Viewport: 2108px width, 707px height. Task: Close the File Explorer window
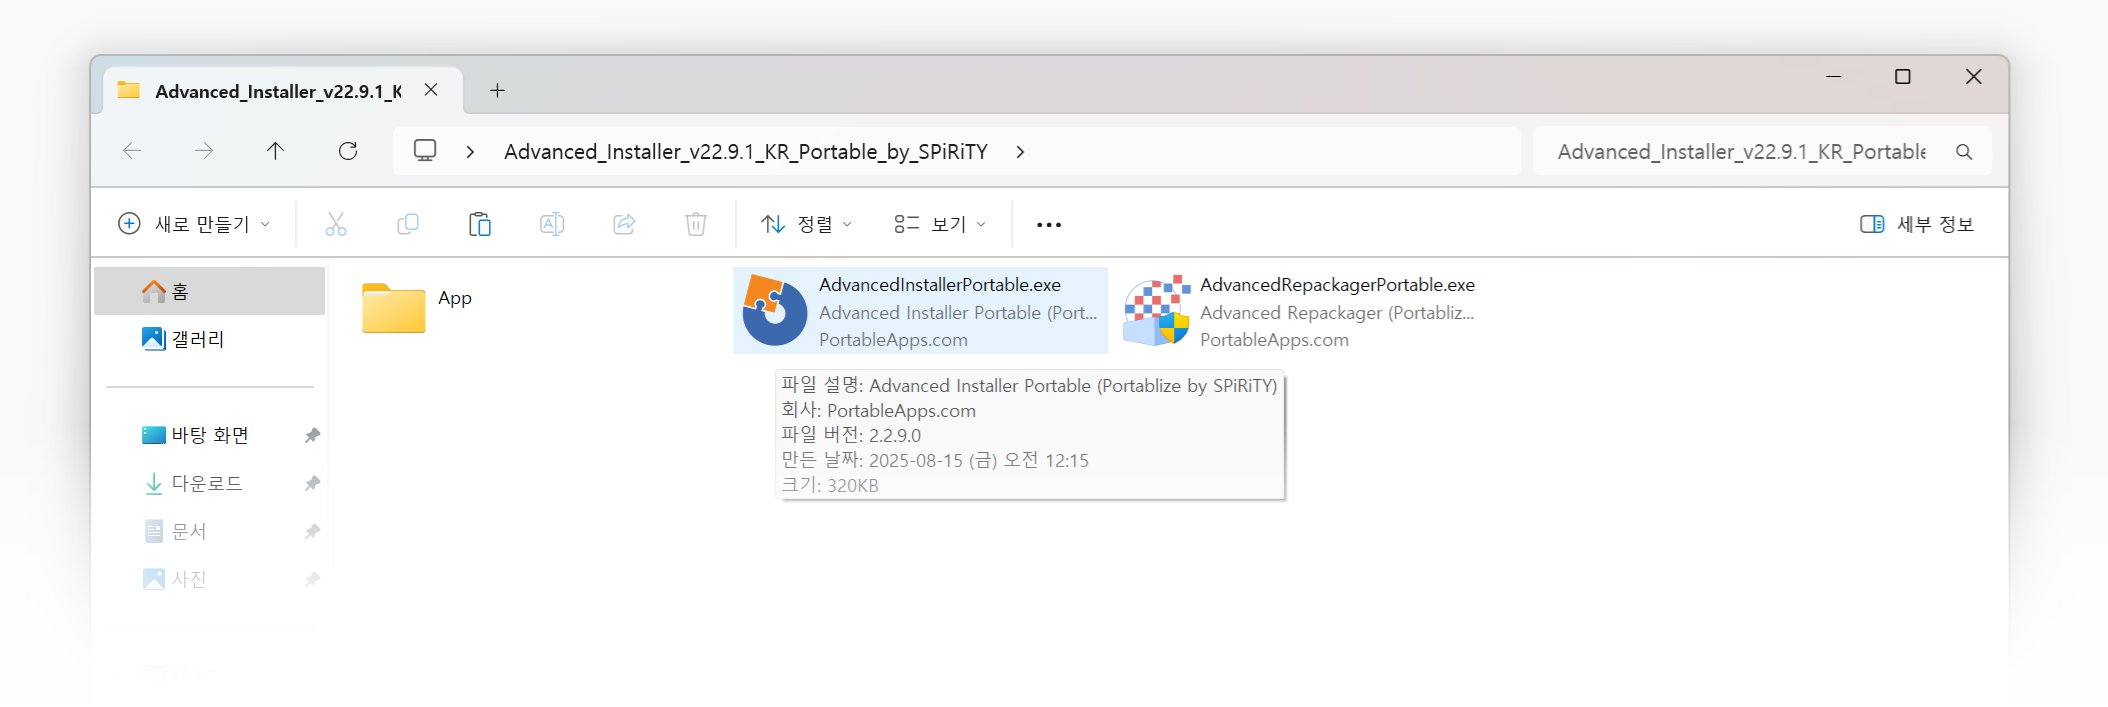(1974, 77)
